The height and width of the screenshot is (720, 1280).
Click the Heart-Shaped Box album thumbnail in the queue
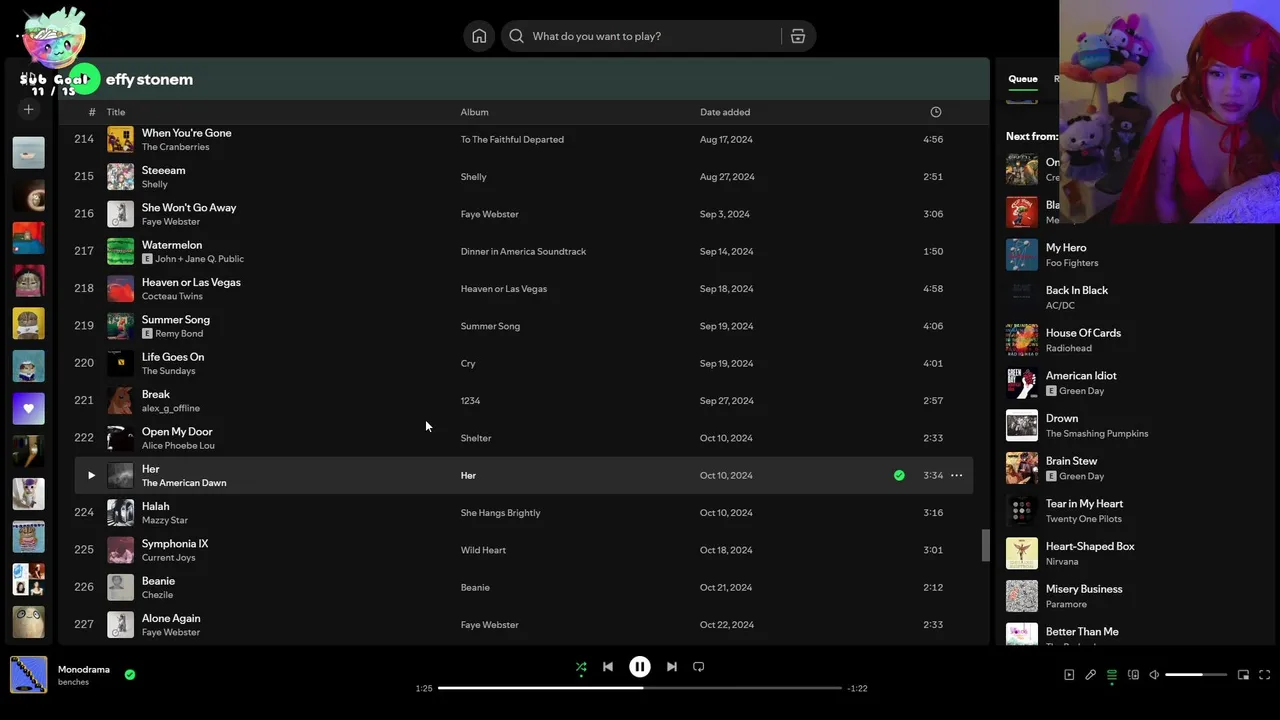tap(1022, 553)
